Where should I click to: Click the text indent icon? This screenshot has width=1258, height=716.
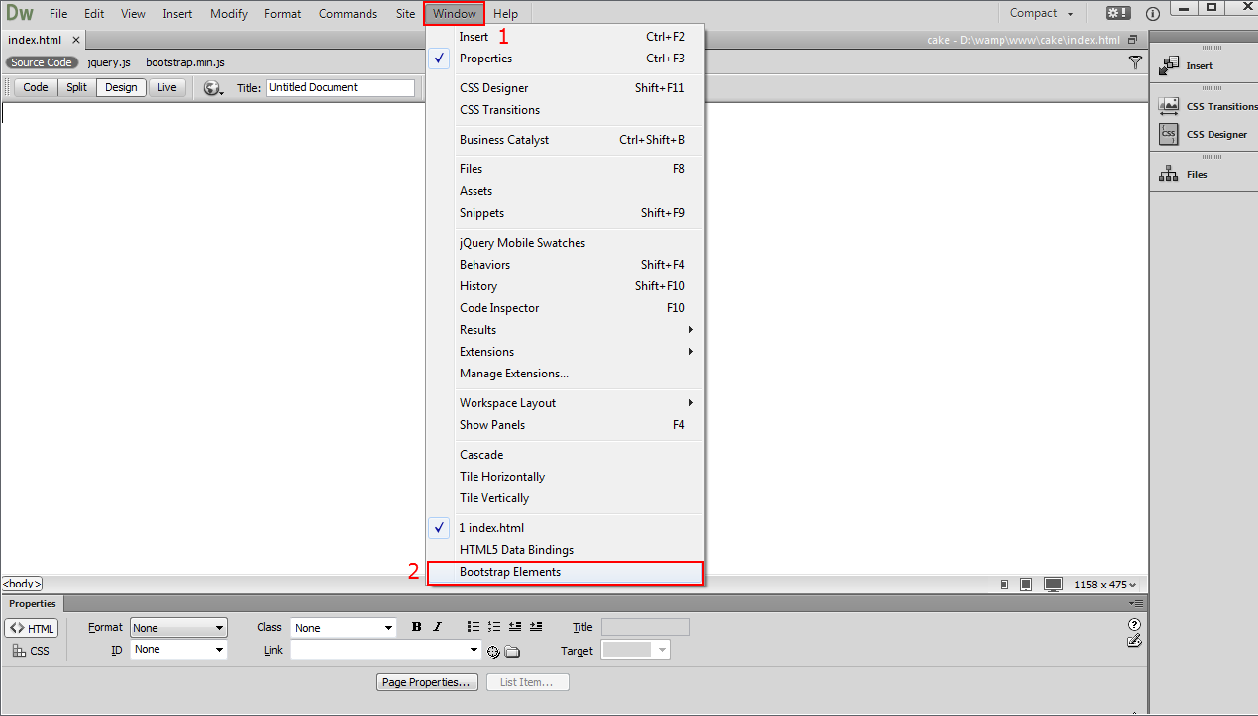[x=536, y=627]
